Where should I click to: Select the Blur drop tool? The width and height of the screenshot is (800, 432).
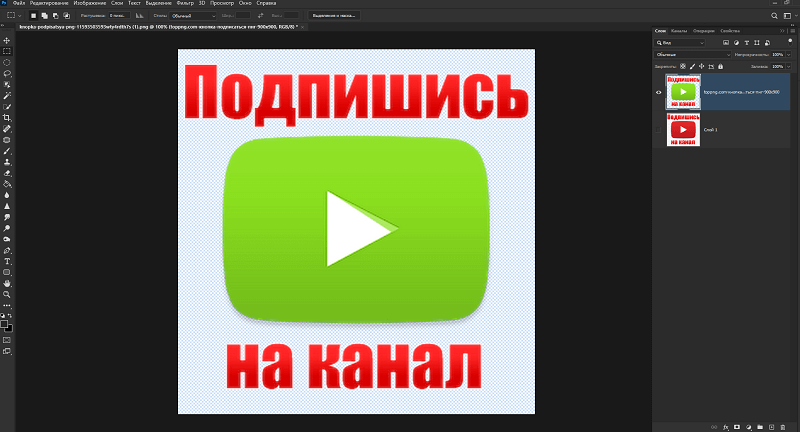coord(7,195)
